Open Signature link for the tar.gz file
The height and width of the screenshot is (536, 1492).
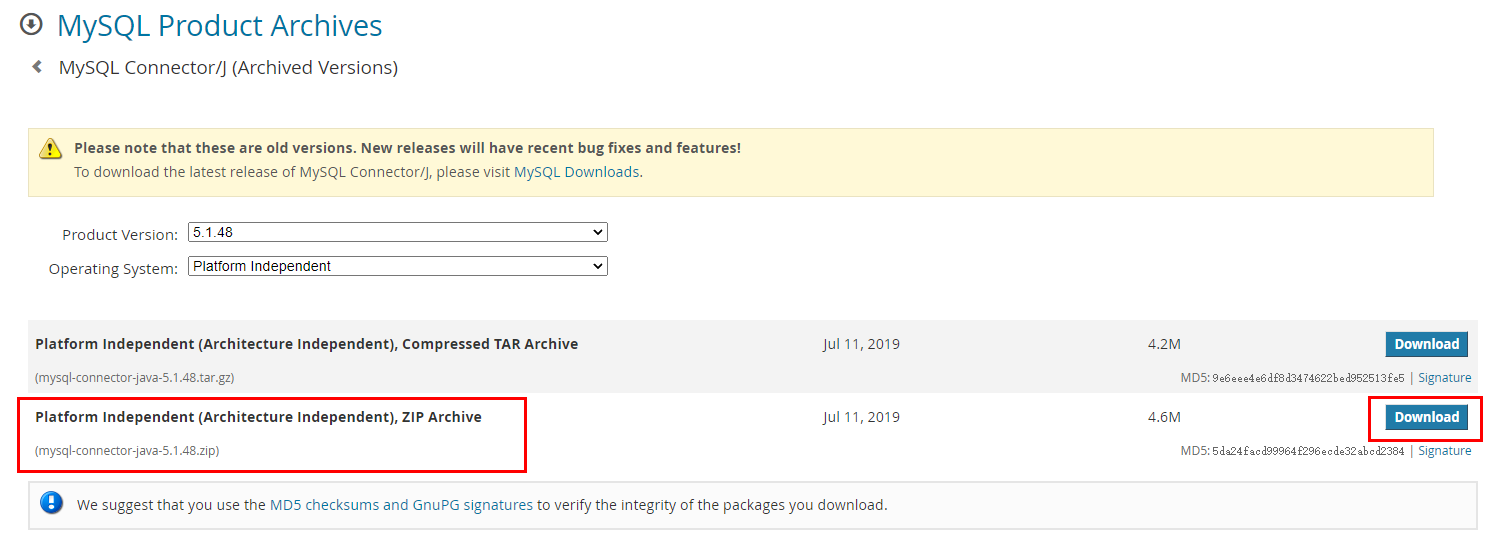coord(1445,378)
